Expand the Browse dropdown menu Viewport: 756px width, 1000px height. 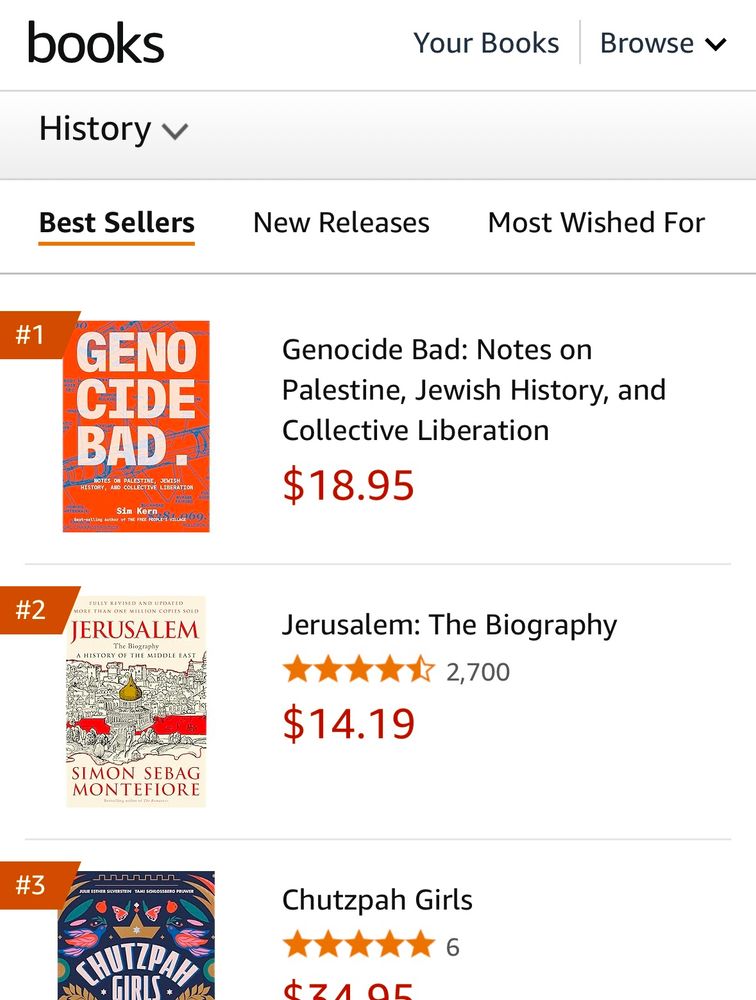pyautogui.click(x=662, y=43)
